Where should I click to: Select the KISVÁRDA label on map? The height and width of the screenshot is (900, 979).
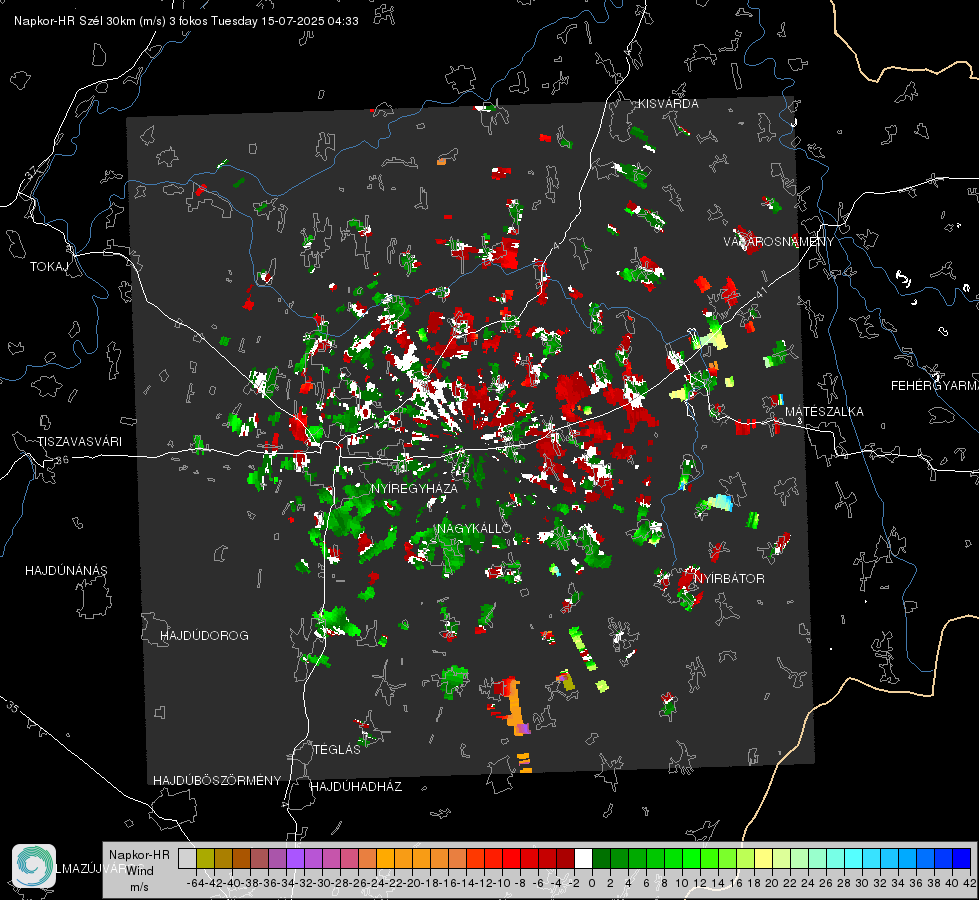668,104
